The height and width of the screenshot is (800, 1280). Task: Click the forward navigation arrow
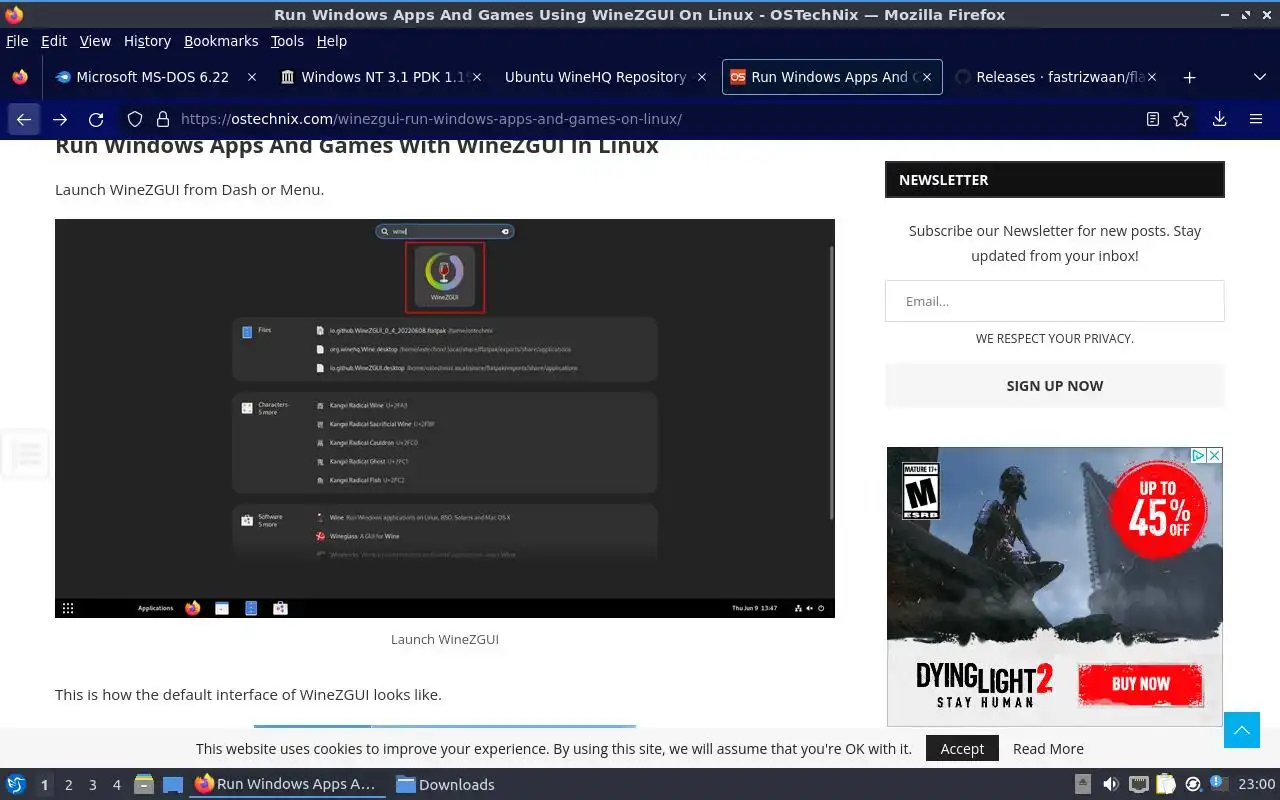pyautogui.click(x=60, y=119)
